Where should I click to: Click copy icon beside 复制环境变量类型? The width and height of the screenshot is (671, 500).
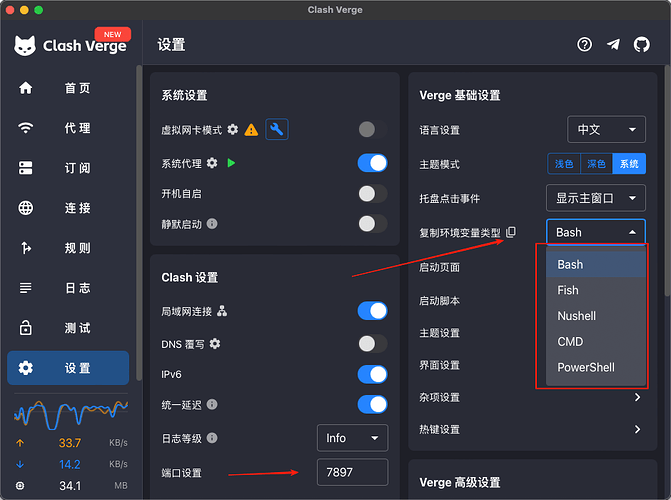(x=511, y=232)
